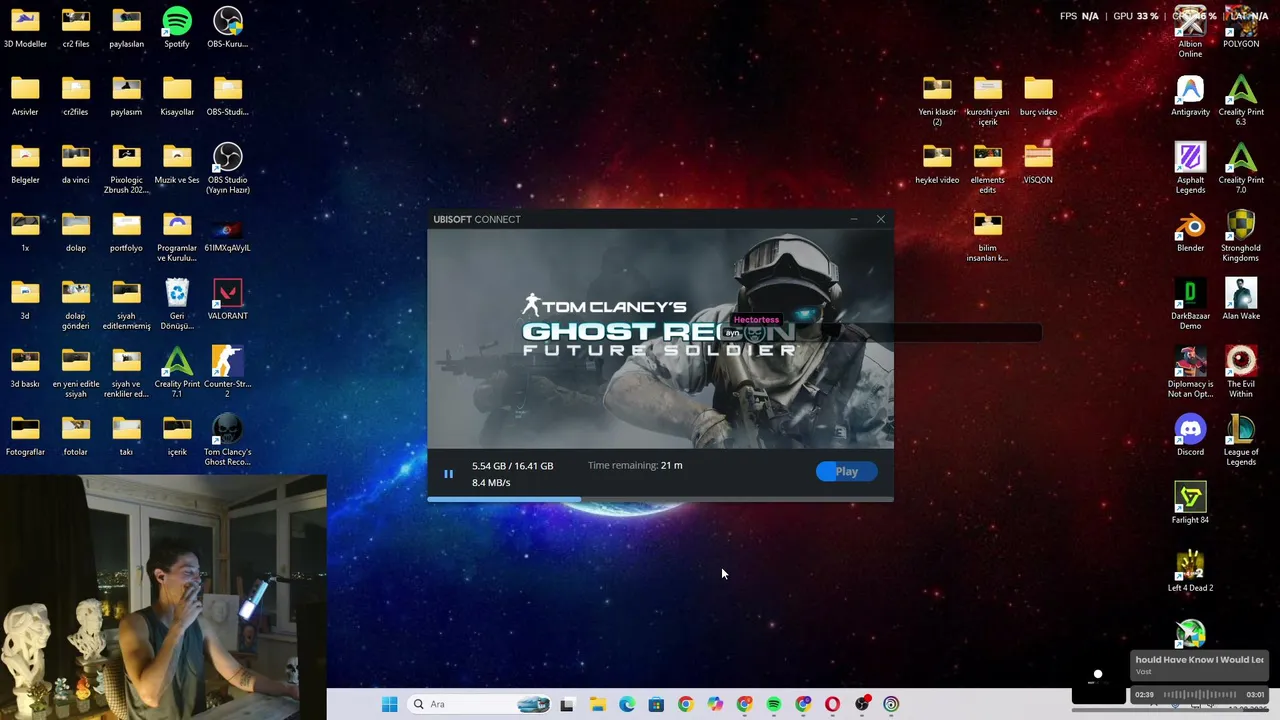
Task: Open Farlight 84 desktop shortcut
Action: click(1190, 504)
